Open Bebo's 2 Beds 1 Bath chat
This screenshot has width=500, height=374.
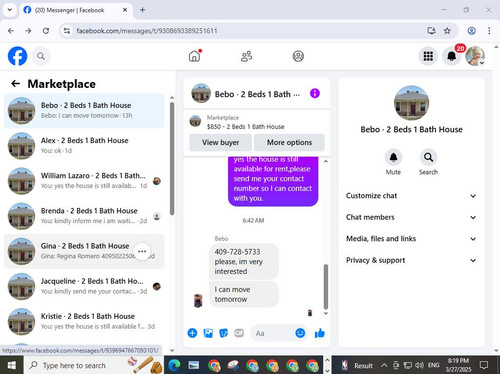84,110
